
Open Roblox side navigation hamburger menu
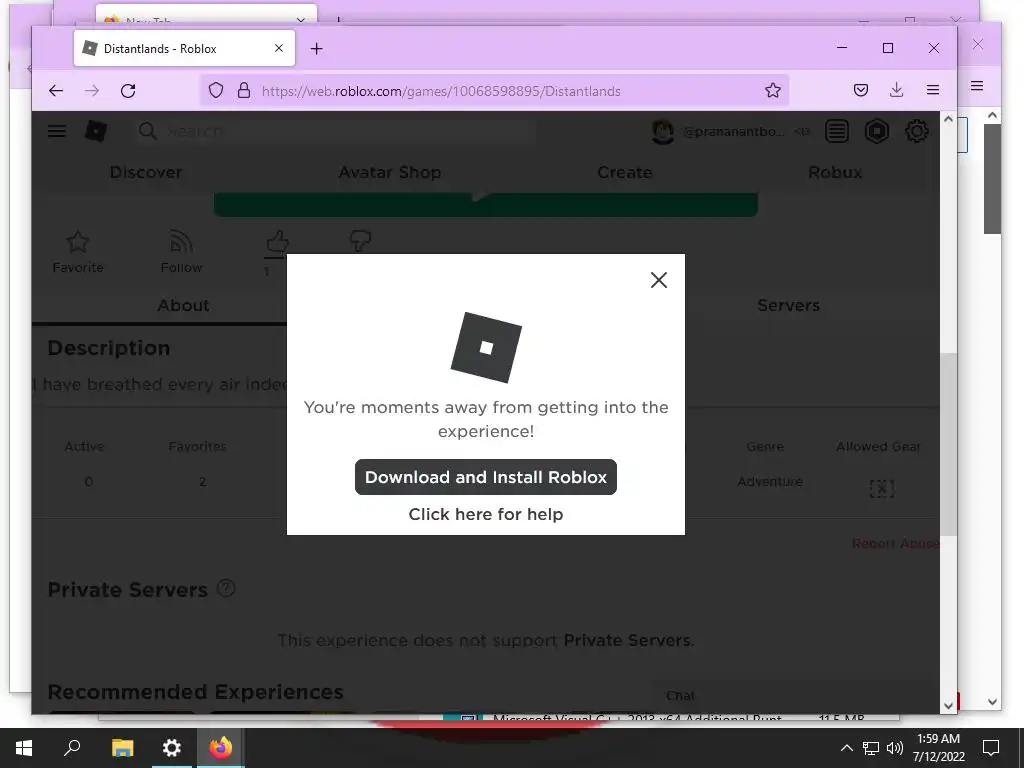pyautogui.click(x=57, y=131)
